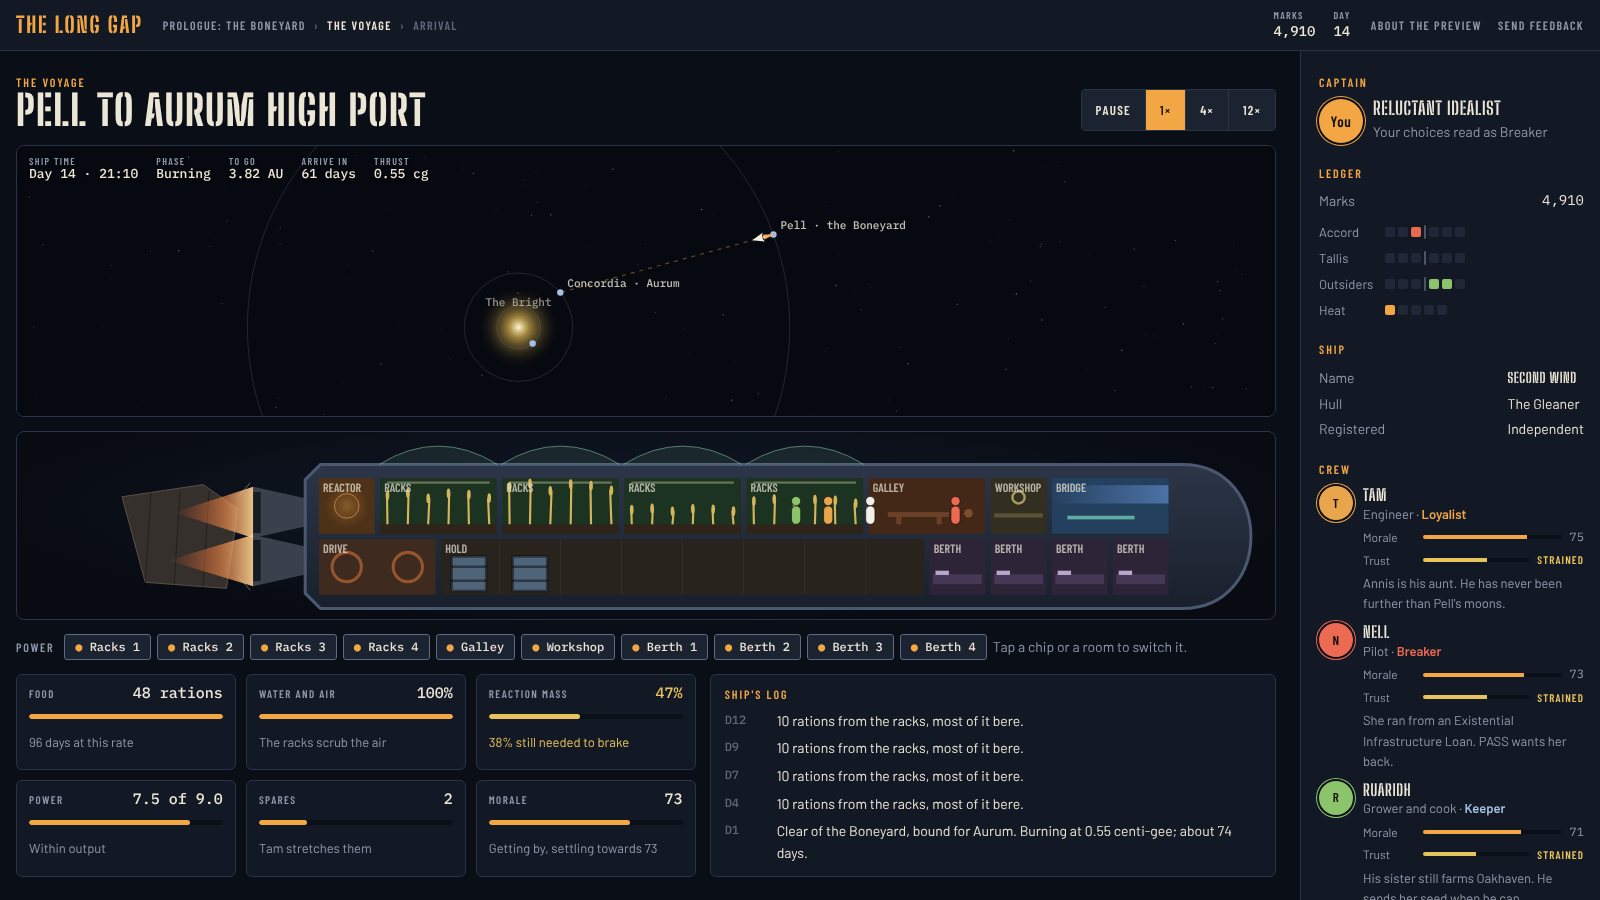Toggle power for Berth 4
Image resolution: width=1600 pixels, height=900 pixels.
[x=943, y=647]
